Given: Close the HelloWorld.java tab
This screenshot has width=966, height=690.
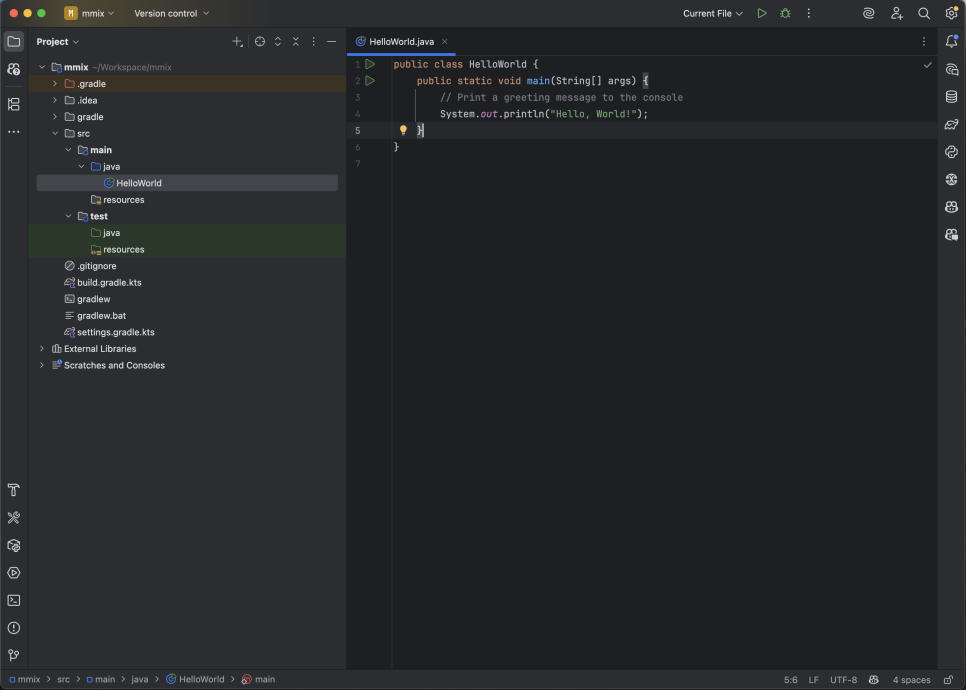Looking at the screenshot, I should pos(444,42).
